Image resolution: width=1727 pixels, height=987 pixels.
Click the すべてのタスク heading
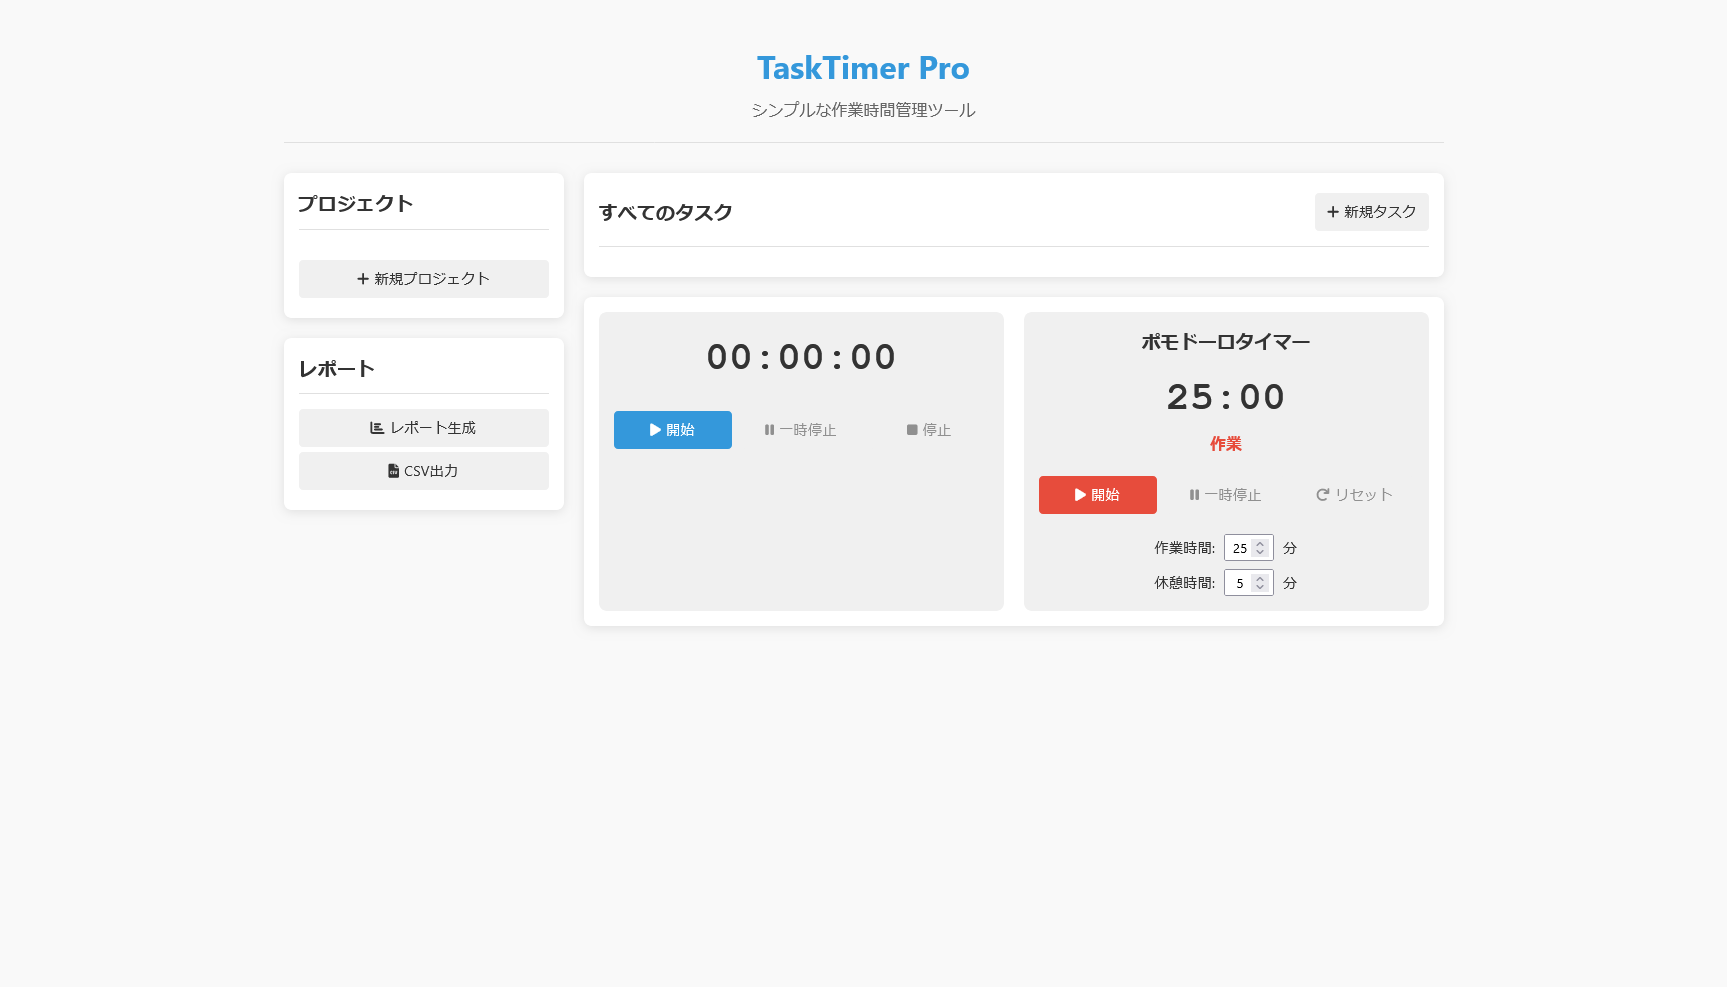[x=666, y=212]
